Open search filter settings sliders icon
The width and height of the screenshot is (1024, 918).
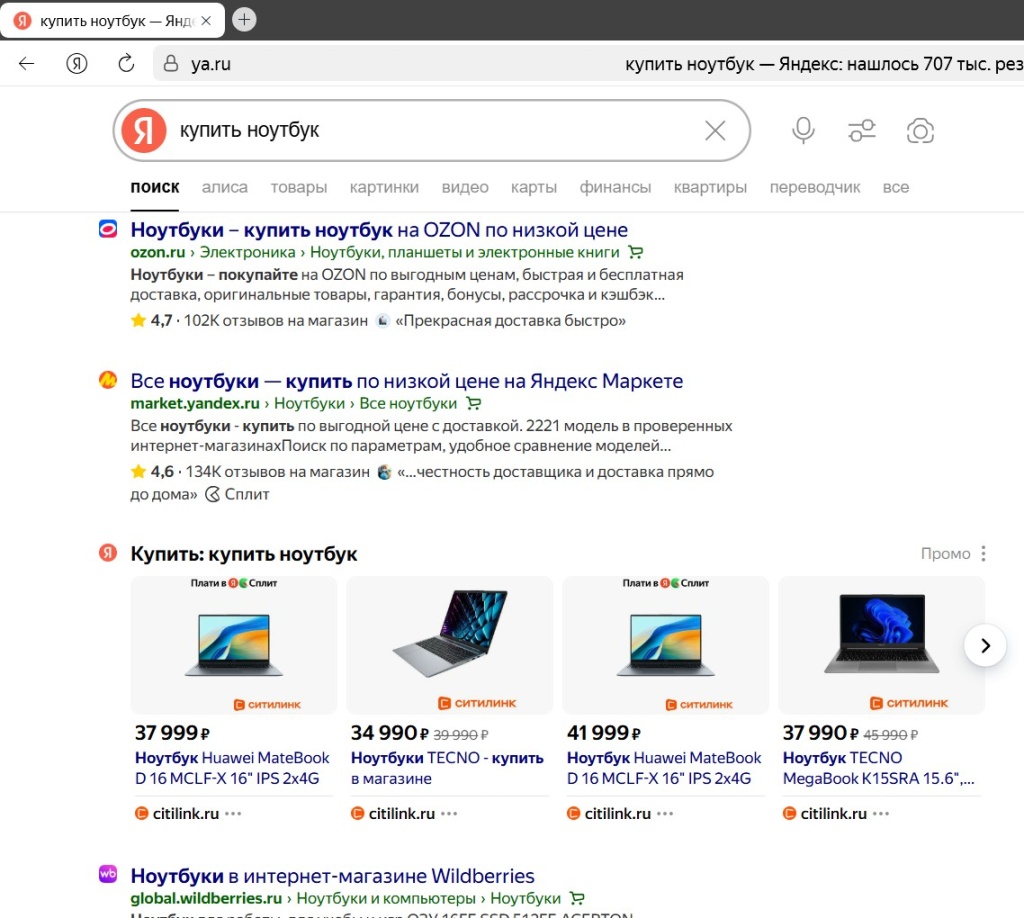coord(861,131)
